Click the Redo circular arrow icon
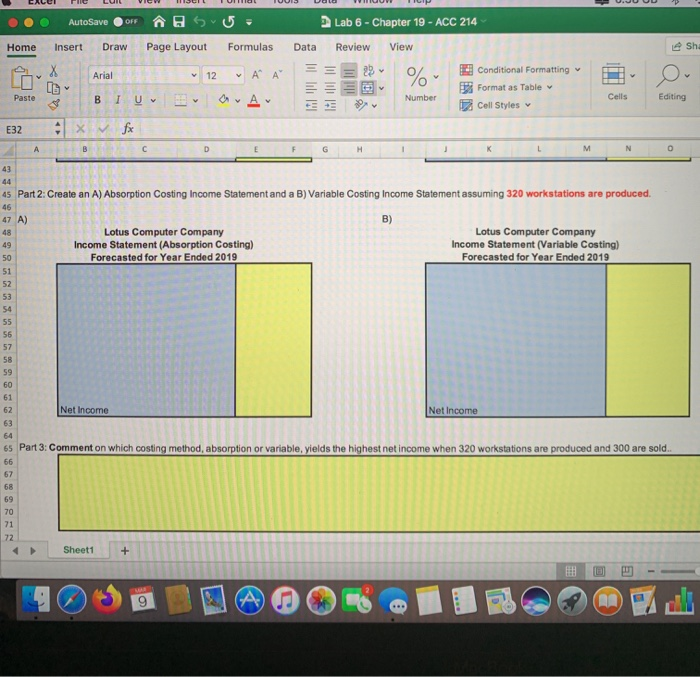 [229, 21]
